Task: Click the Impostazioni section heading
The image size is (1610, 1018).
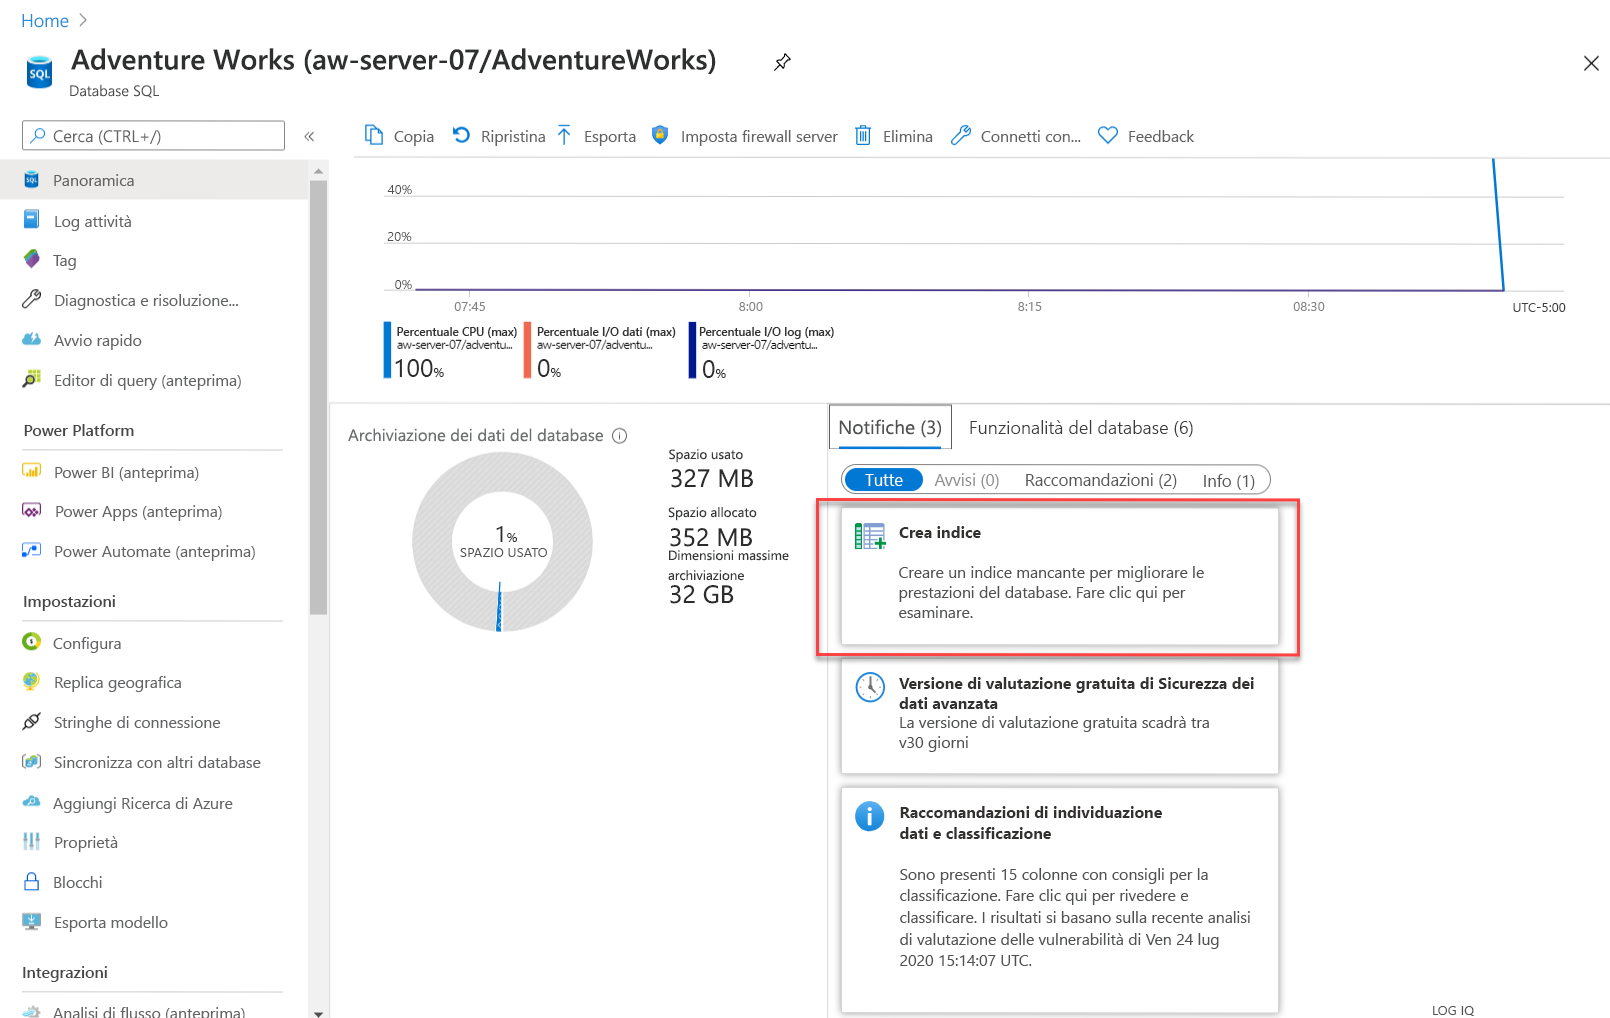Action: click(69, 602)
